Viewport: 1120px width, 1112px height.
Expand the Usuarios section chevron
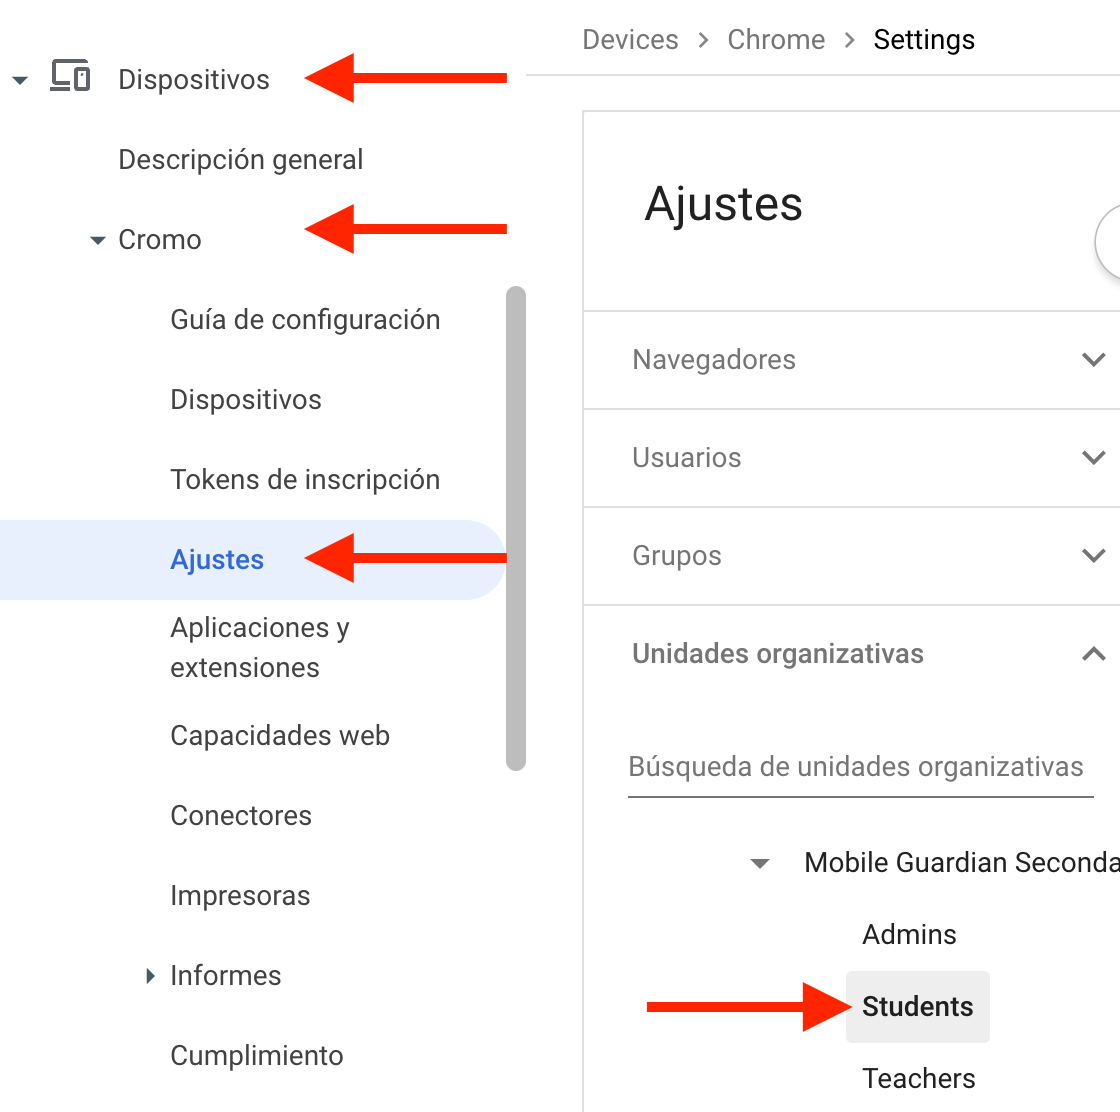point(1093,457)
